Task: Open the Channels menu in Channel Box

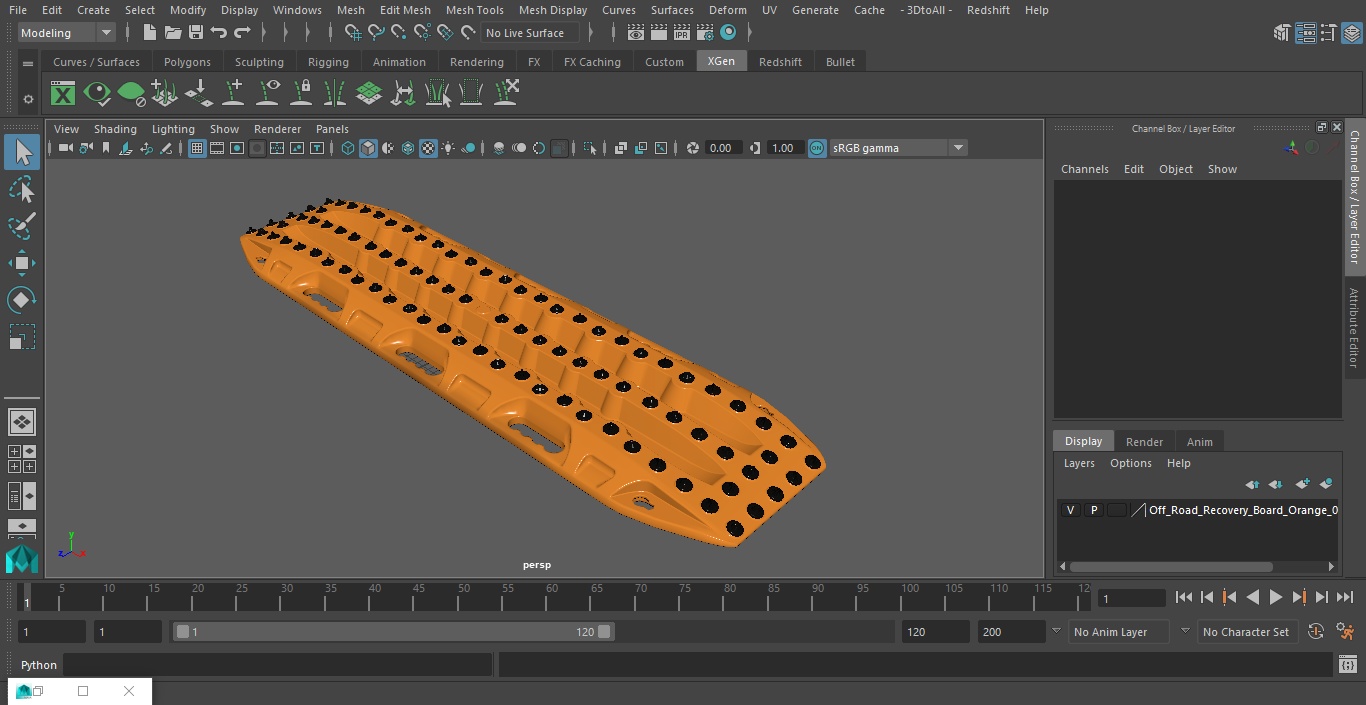Action: pos(1085,169)
